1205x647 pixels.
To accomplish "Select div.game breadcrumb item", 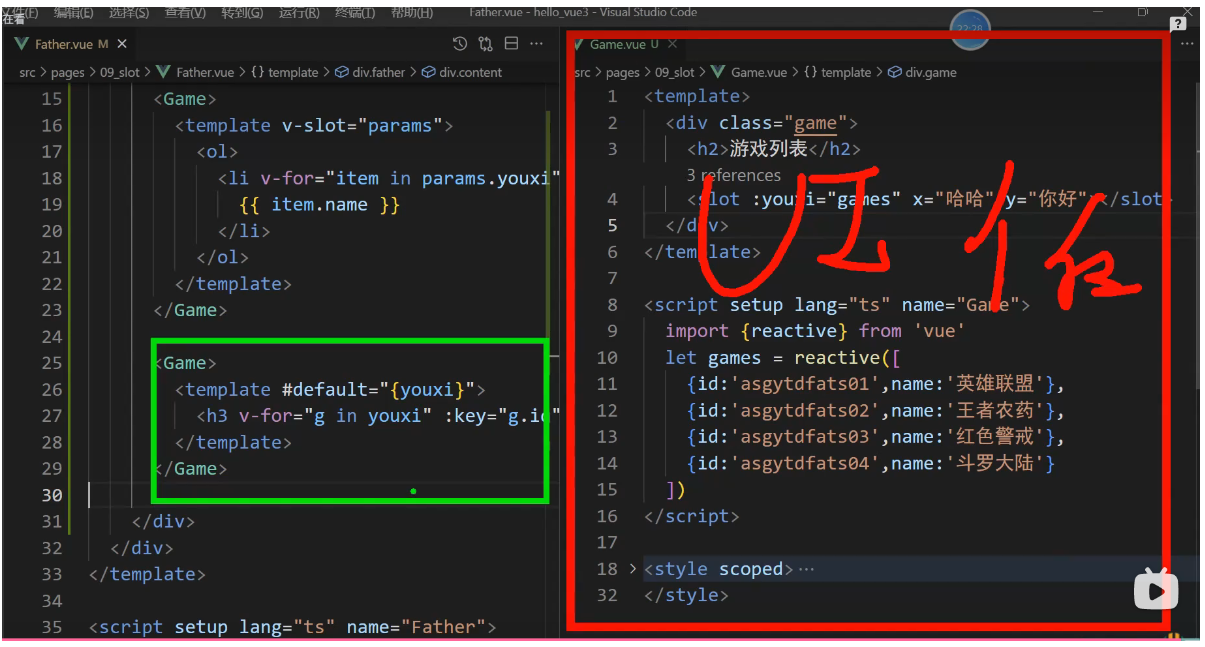I will 923,72.
